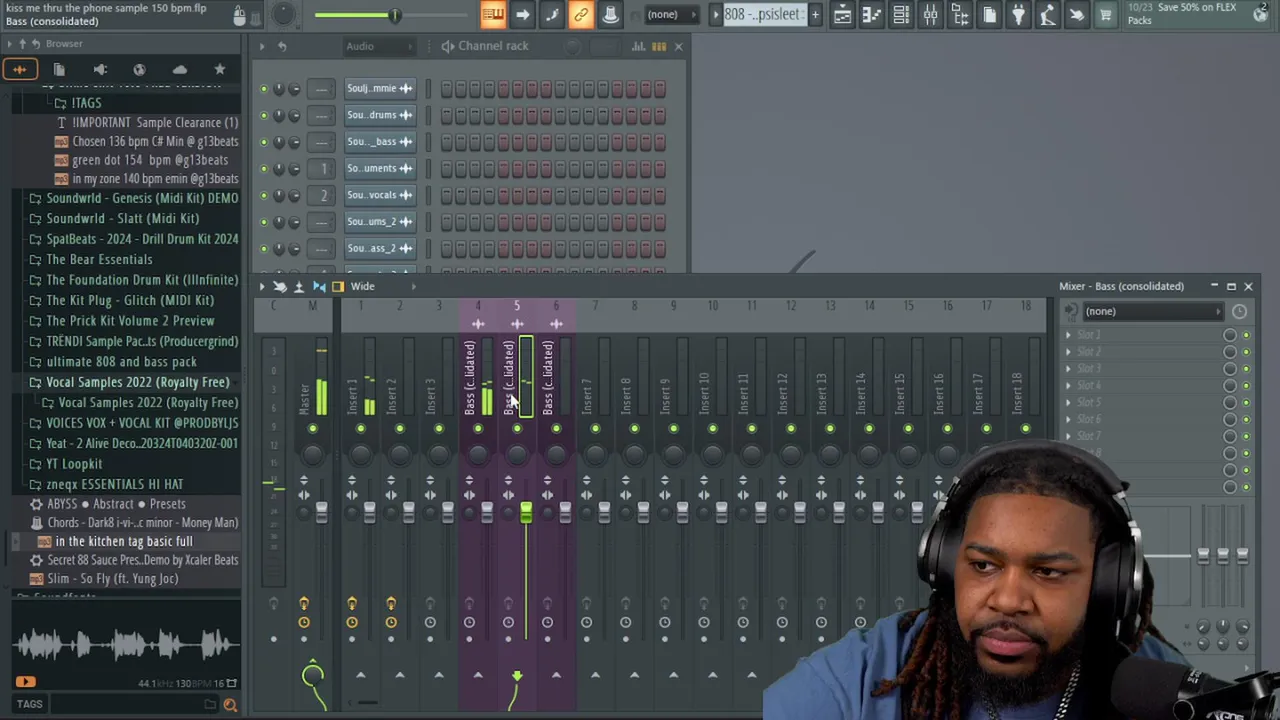
Task: Select the browser cloud sounds icon
Action: tap(180, 69)
